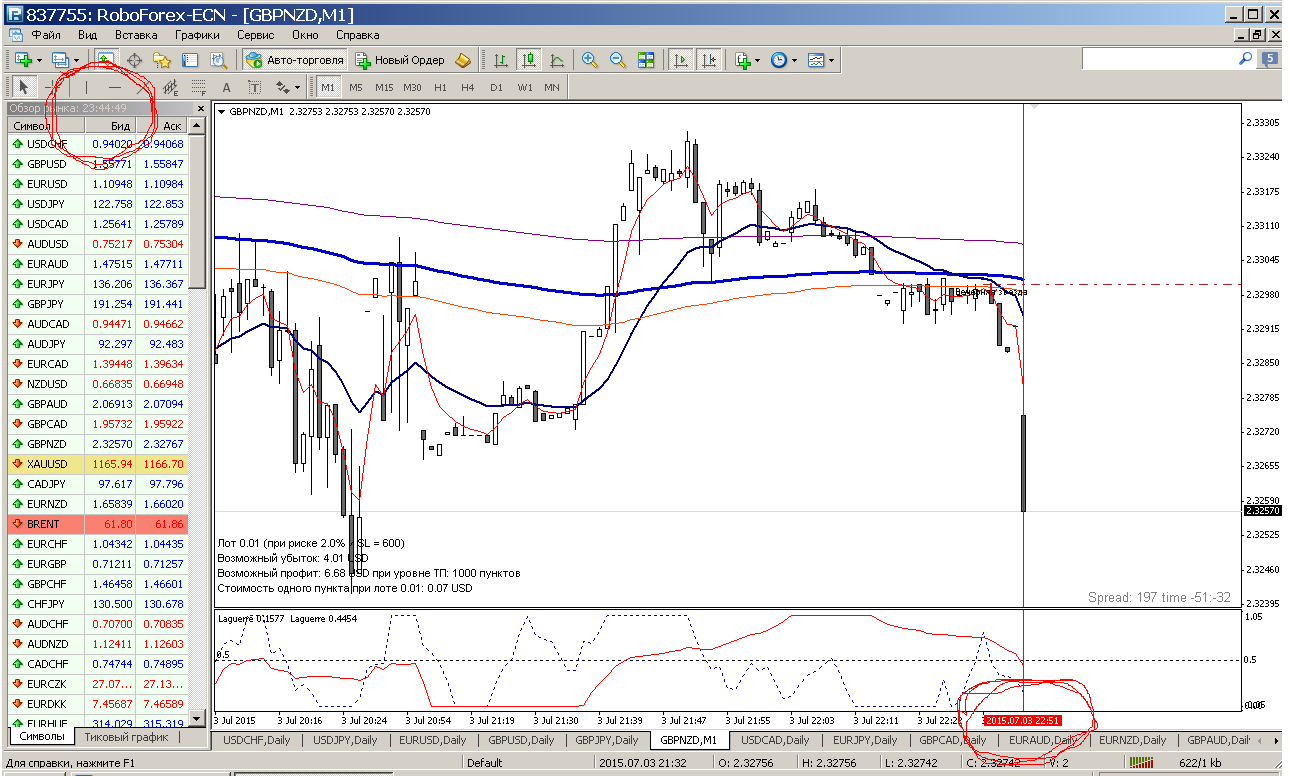Viewport: 1290px width, 776px height.
Task: Select the Vertical Line drawing tool
Action: click(87, 87)
